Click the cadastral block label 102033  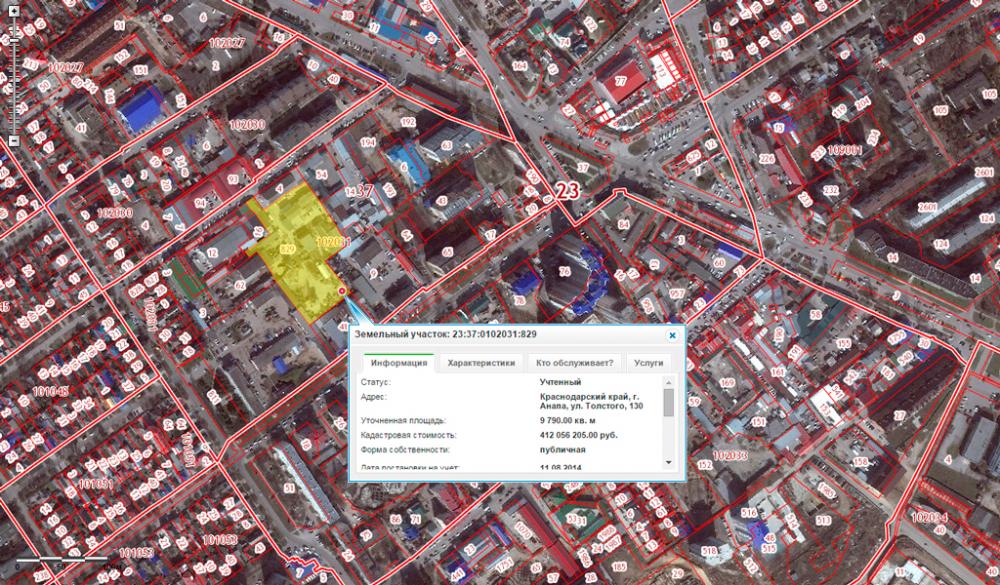click(730, 456)
